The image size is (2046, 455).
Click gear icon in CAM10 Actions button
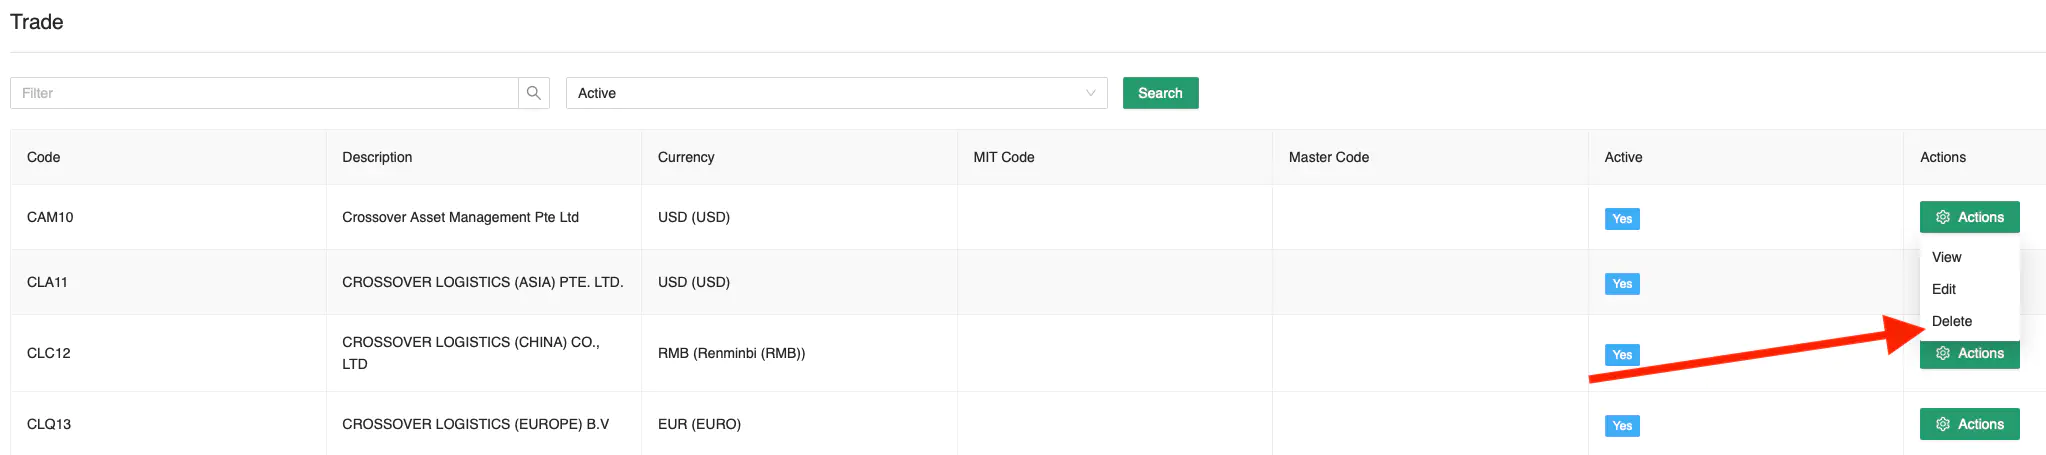point(1943,217)
